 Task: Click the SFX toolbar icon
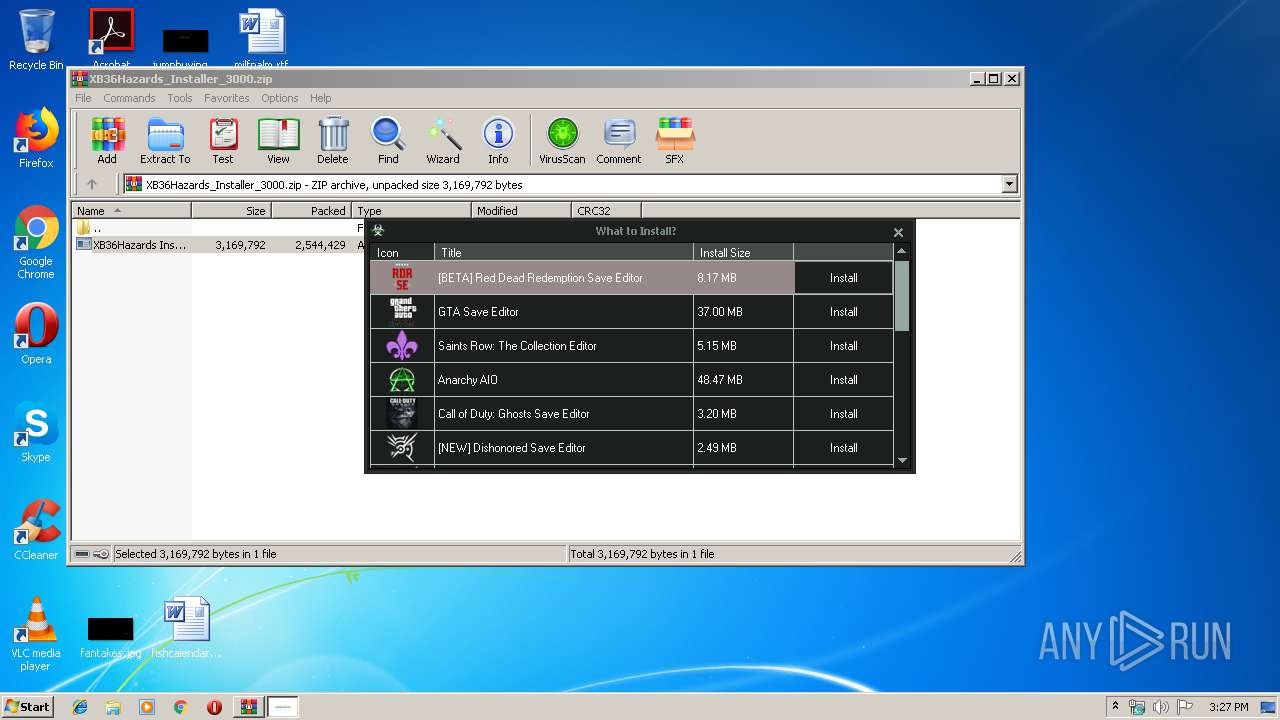click(x=675, y=140)
